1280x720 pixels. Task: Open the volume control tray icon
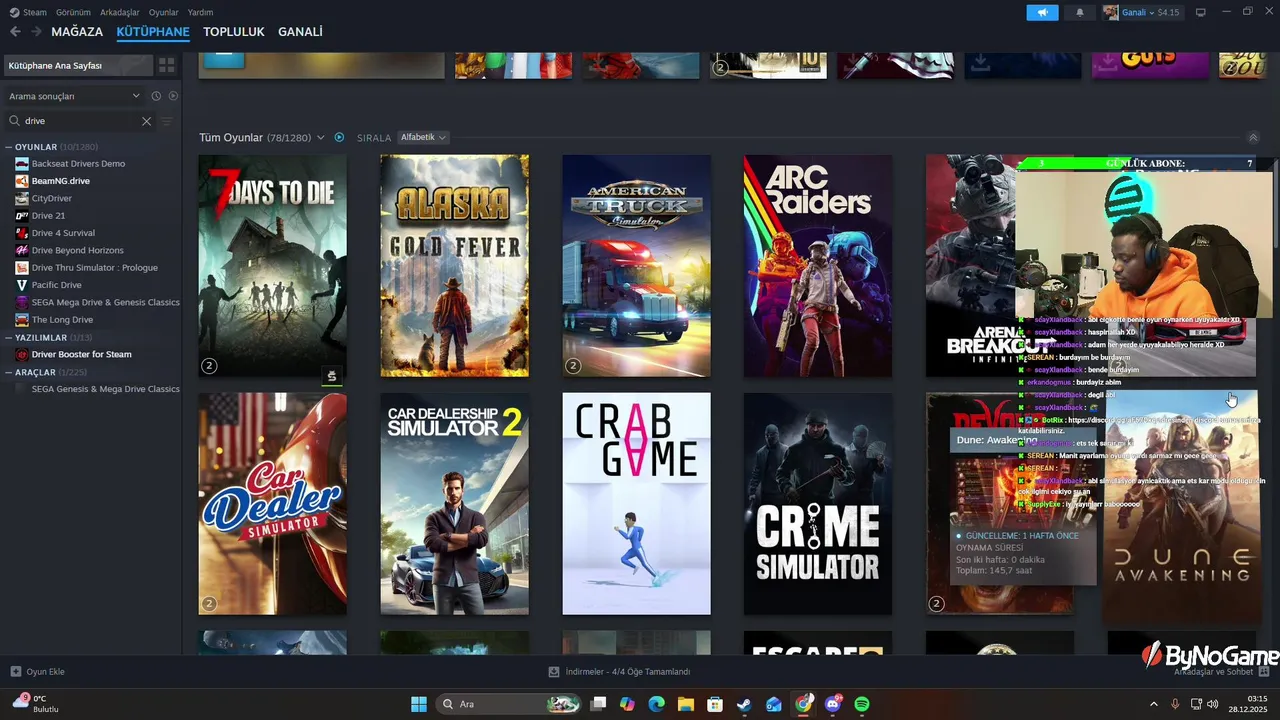point(1213,704)
